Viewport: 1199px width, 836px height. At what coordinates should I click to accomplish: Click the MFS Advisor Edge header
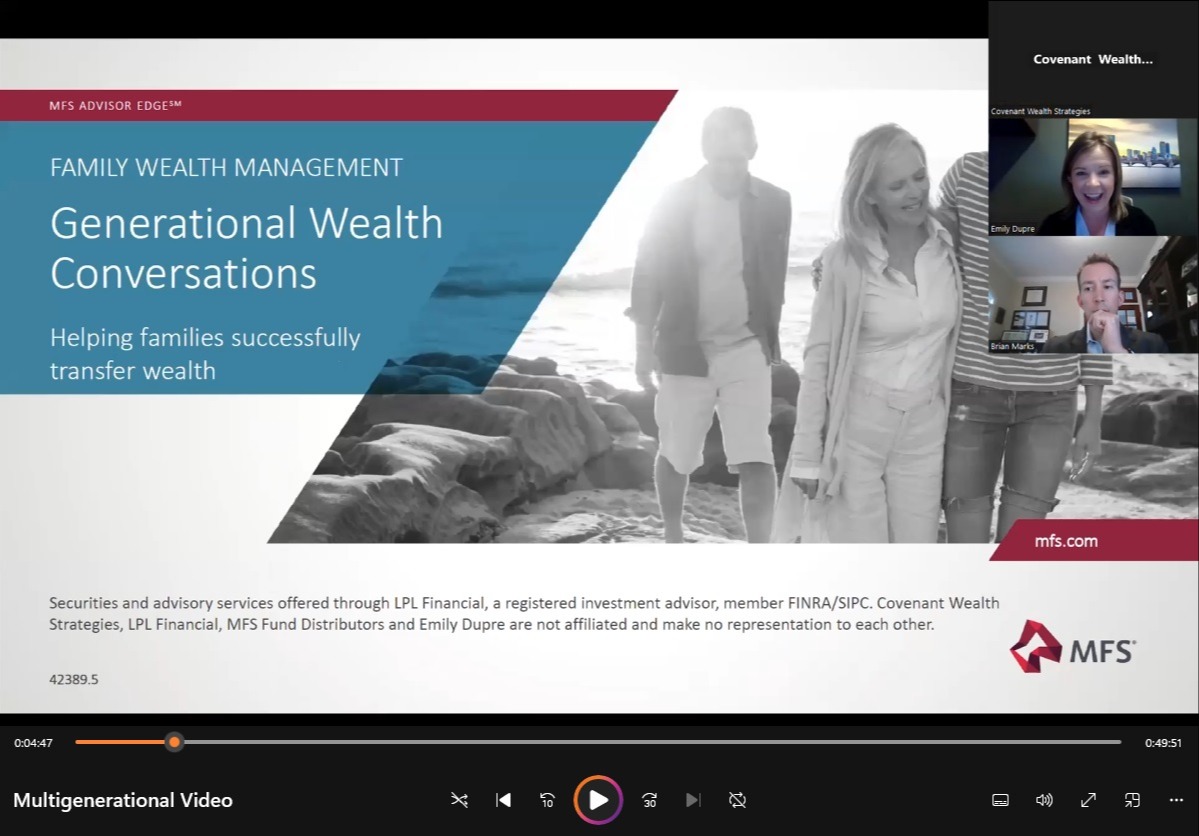[x=115, y=106]
